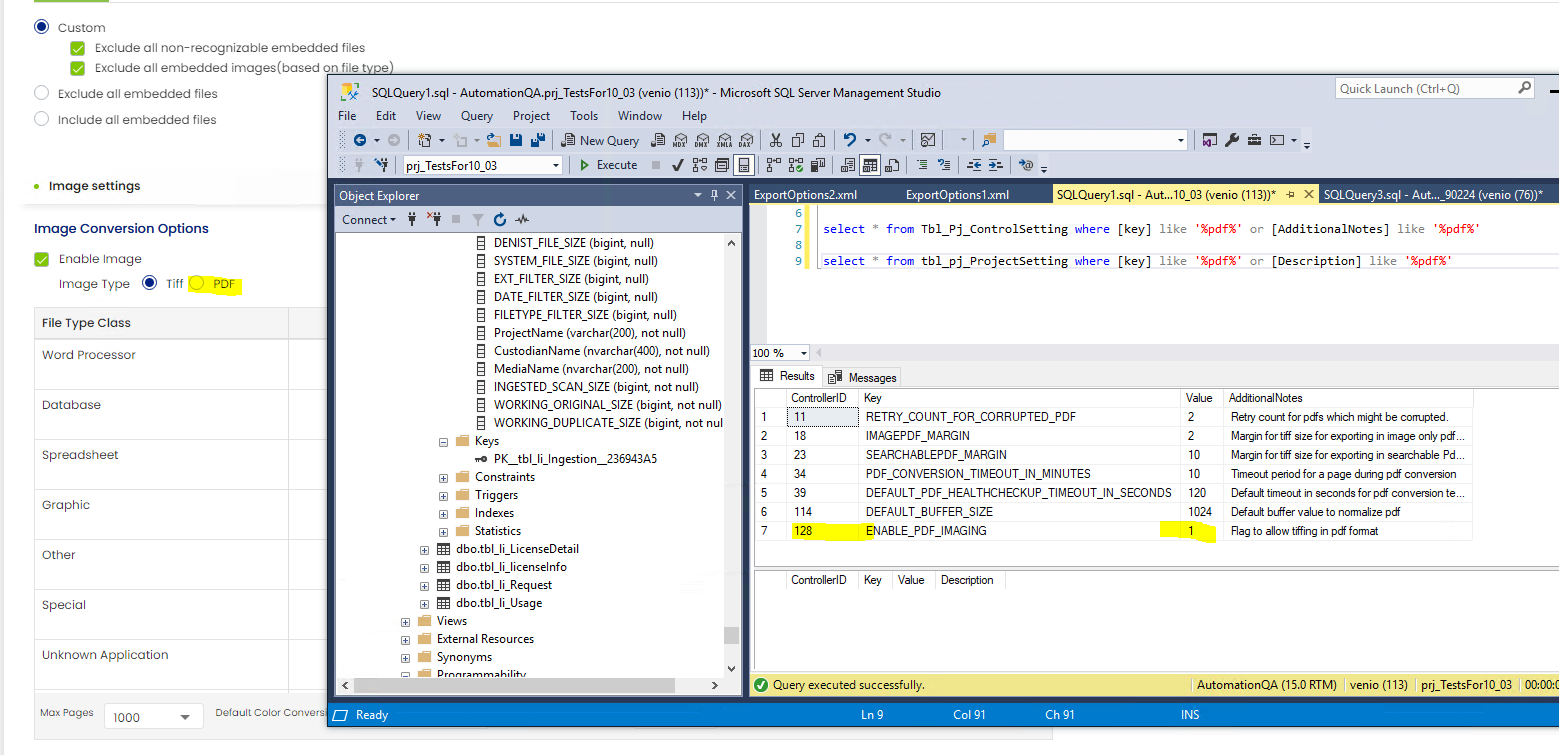Open Activity Monitor pulse icon

(522, 219)
